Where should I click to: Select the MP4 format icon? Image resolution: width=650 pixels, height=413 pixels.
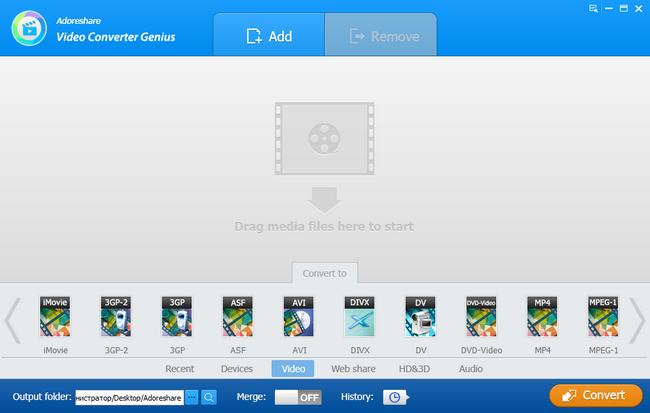click(x=542, y=316)
